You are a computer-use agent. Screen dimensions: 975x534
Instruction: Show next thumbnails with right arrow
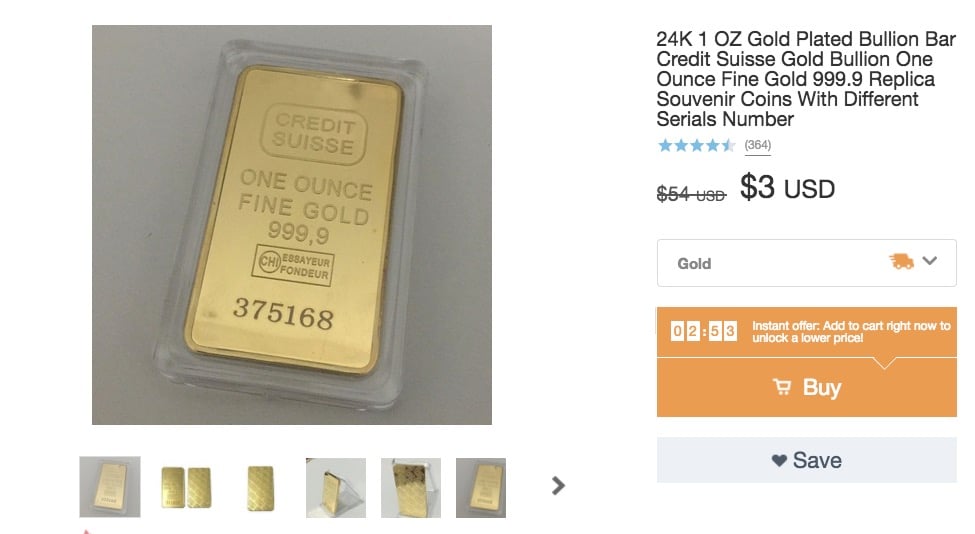[558, 486]
